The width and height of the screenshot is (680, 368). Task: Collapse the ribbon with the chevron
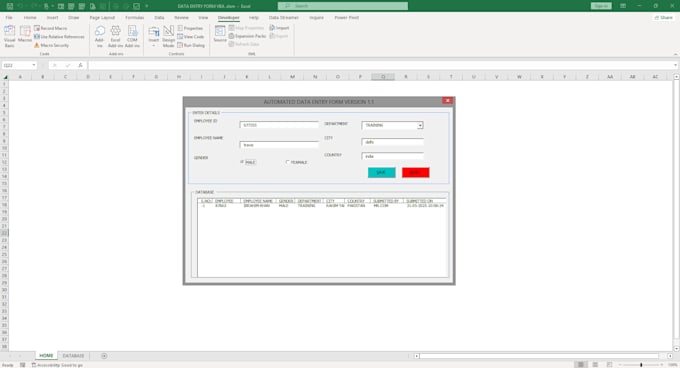pos(675,54)
